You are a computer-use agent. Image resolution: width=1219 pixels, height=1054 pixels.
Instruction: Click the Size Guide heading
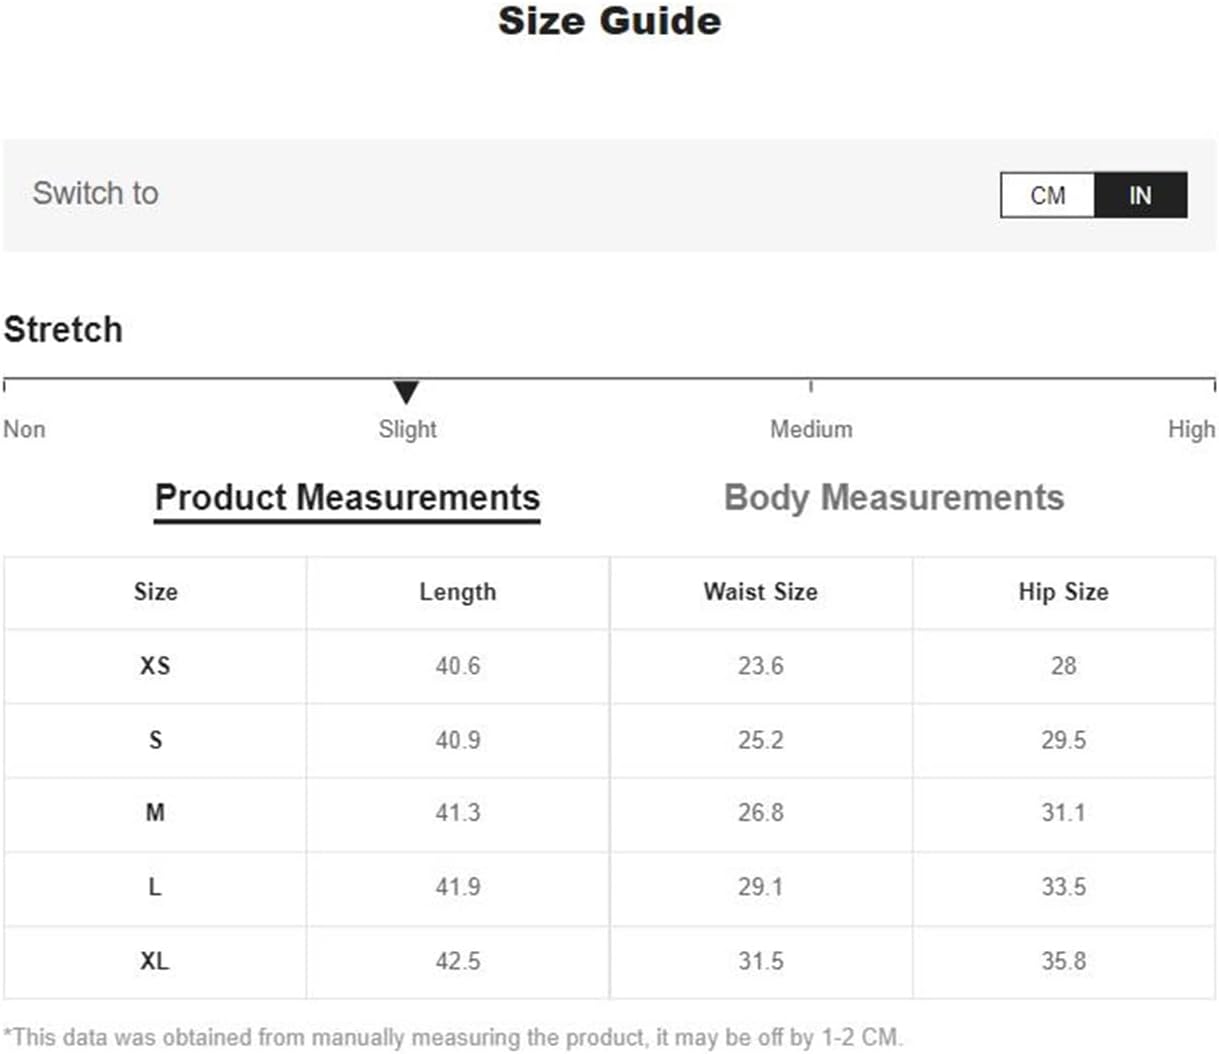(609, 21)
